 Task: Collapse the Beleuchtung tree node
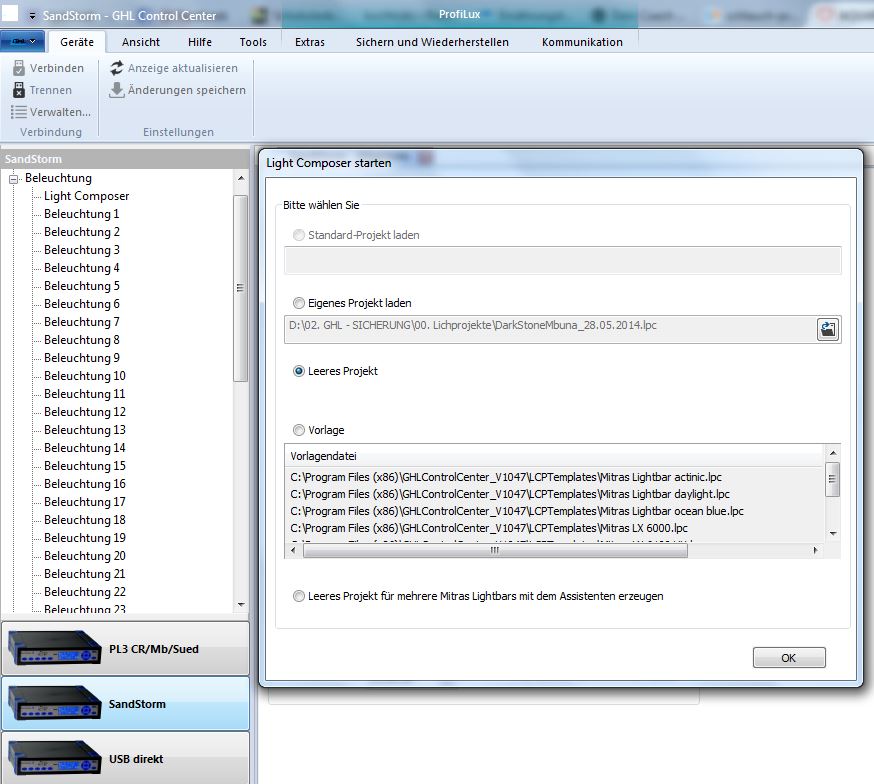tap(15, 179)
